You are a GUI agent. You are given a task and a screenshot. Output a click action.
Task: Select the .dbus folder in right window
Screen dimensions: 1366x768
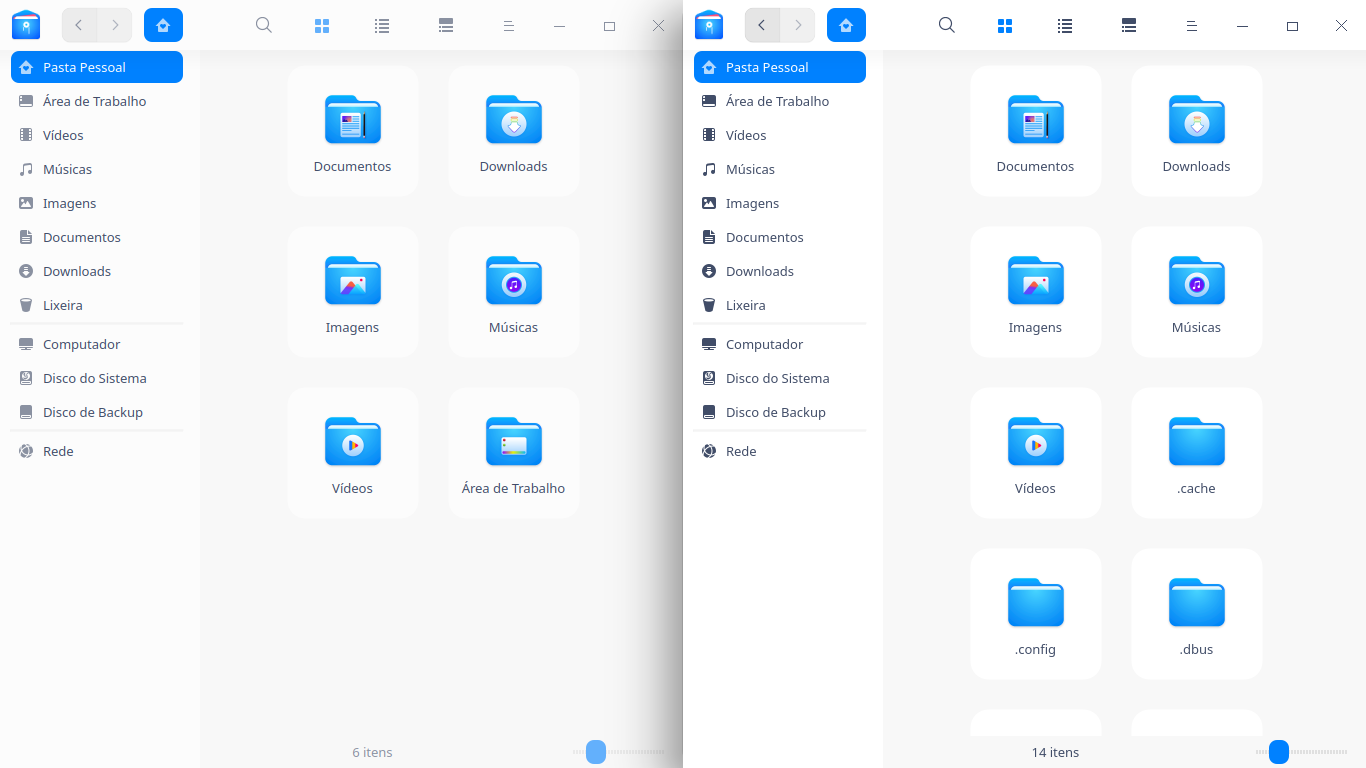click(x=1197, y=614)
